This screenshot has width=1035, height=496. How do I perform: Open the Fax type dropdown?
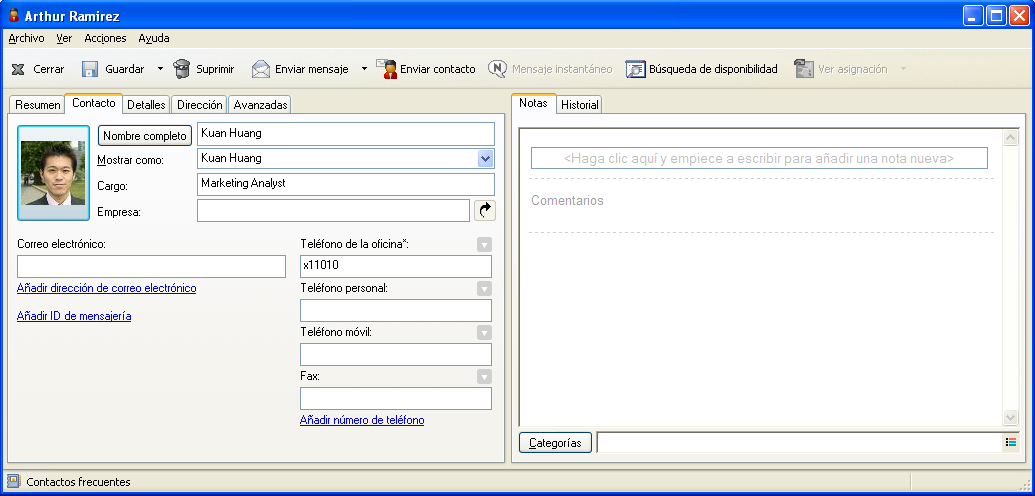[x=484, y=376]
